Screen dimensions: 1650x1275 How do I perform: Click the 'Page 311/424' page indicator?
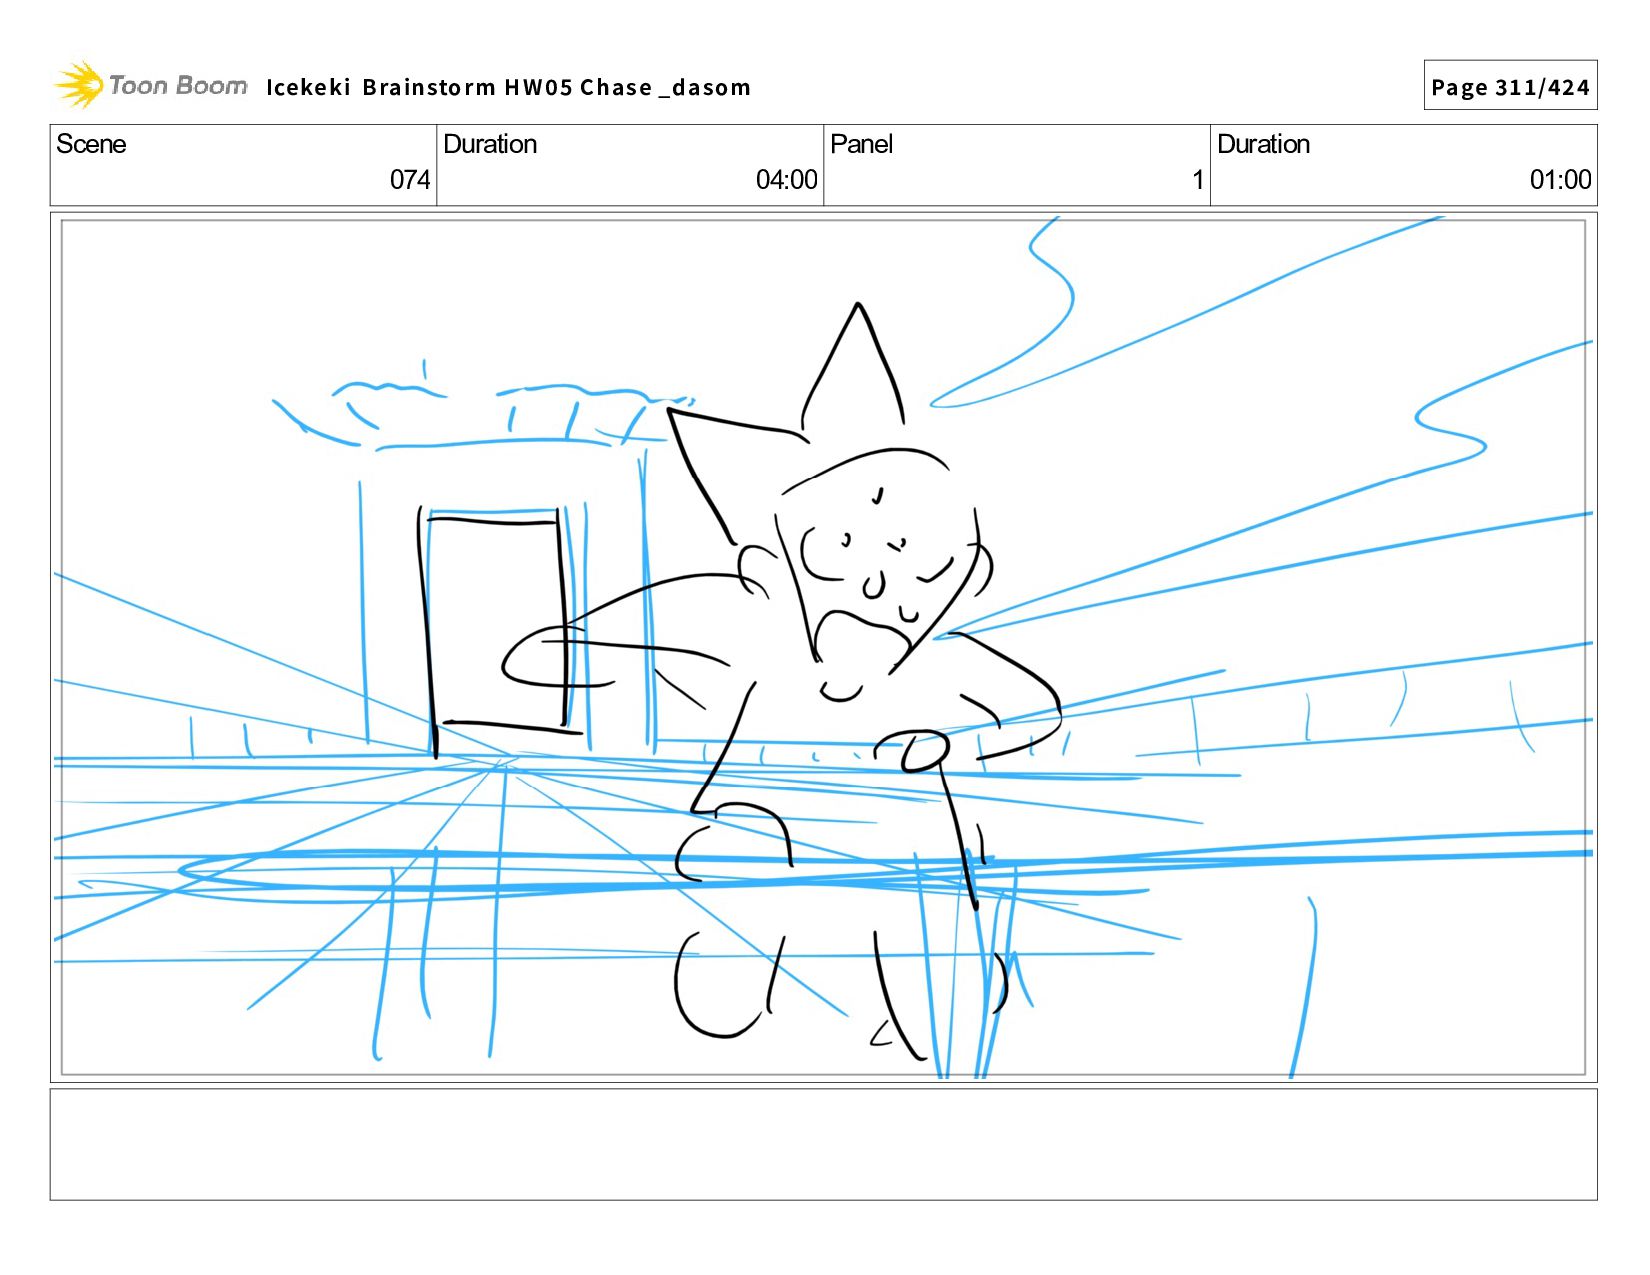coord(1510,86)
